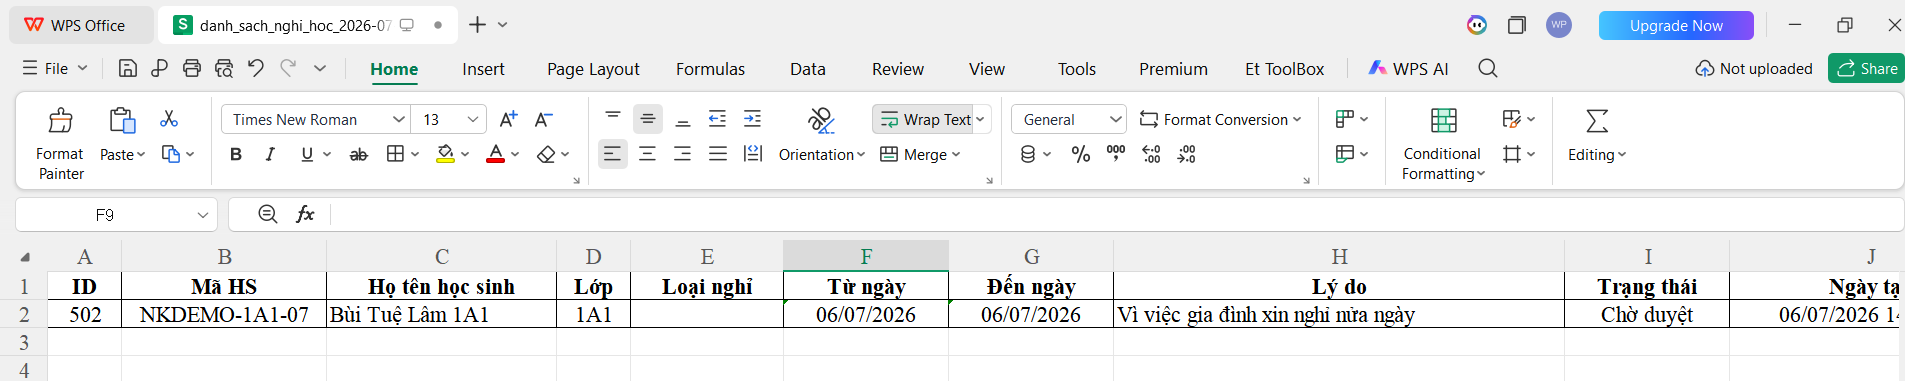Undo the last action
This screenshot has width=1905, height=381.
pyautogui.click(x=256, y=68)
